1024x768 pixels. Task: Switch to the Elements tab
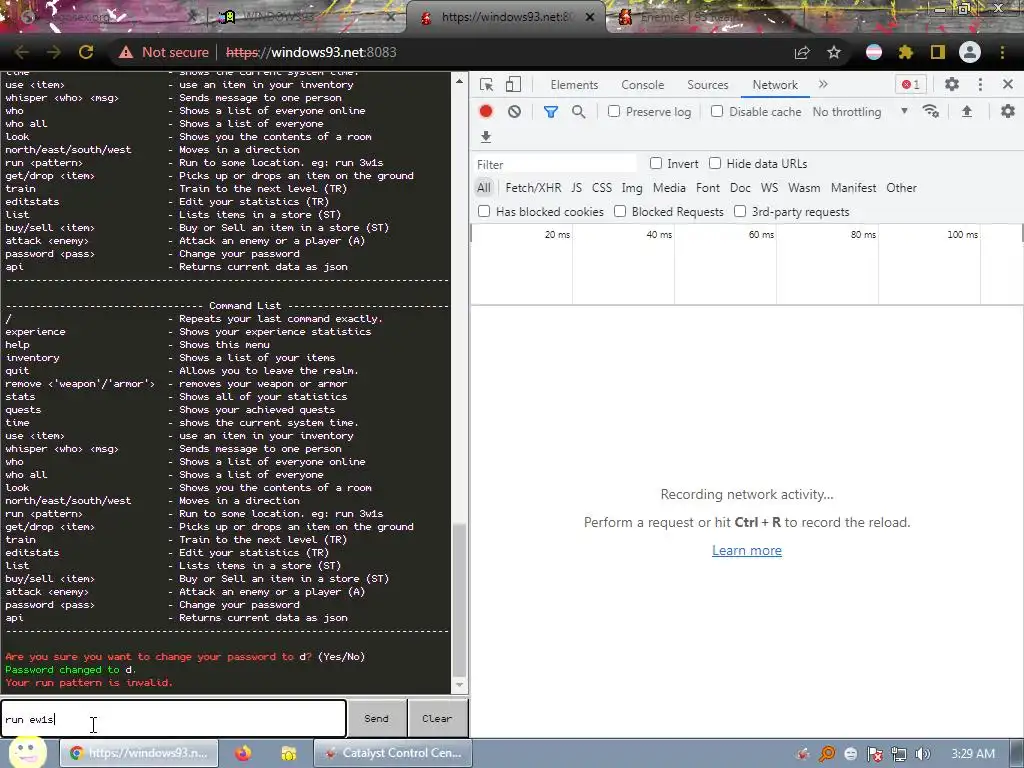(574, 85)
